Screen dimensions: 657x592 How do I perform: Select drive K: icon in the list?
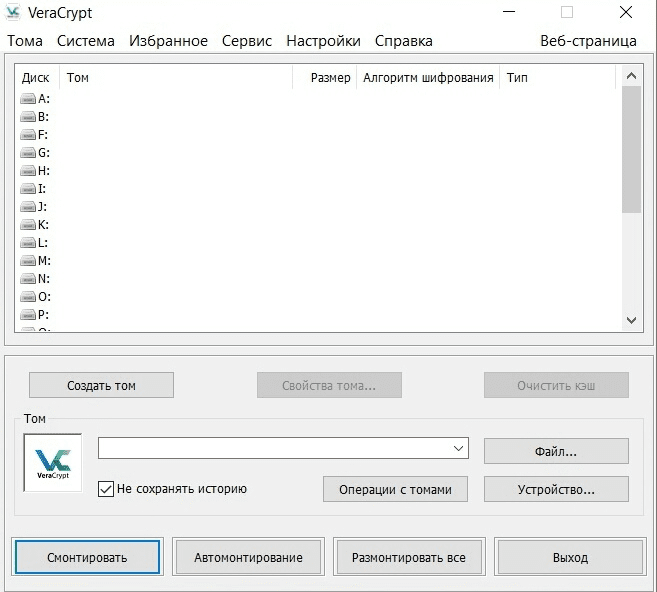point(28,225)
